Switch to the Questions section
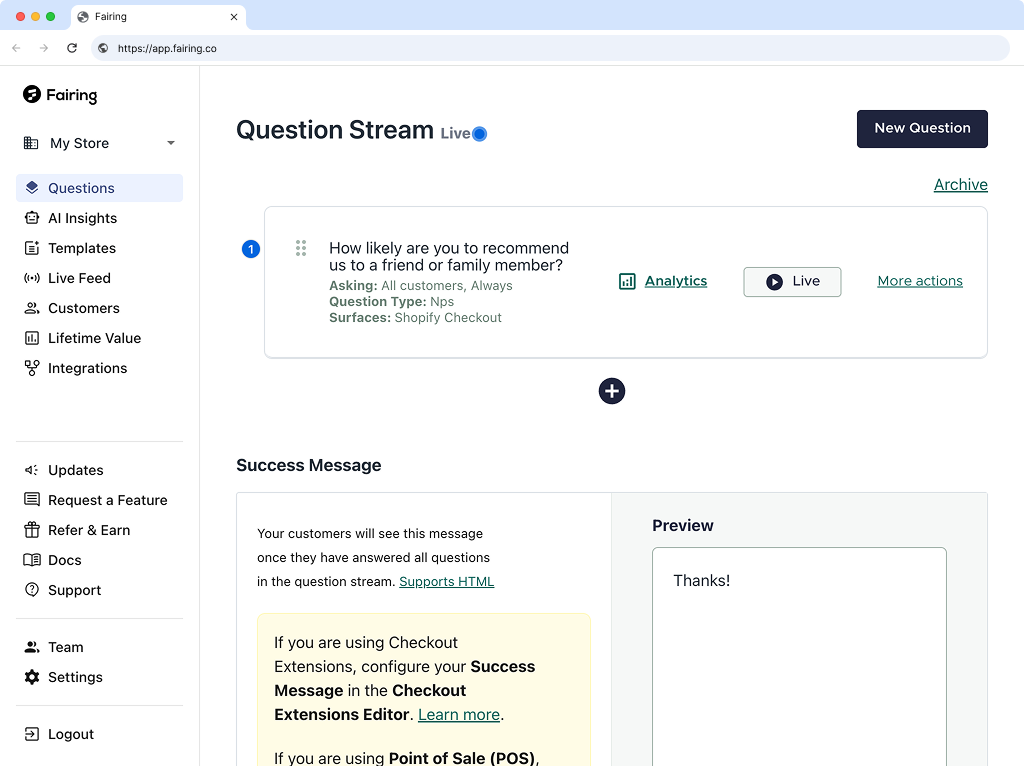Screen dimensions: 1024x766 point(79,188)
